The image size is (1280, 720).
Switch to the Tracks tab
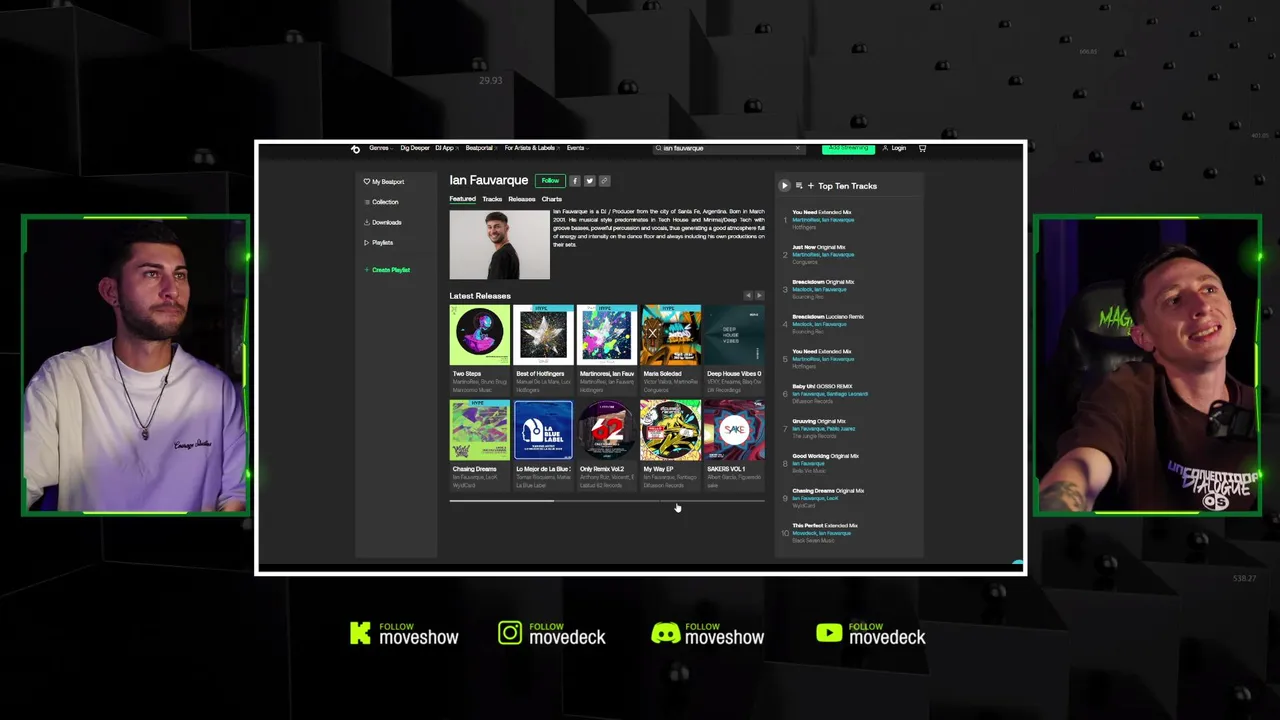point(492,199)
